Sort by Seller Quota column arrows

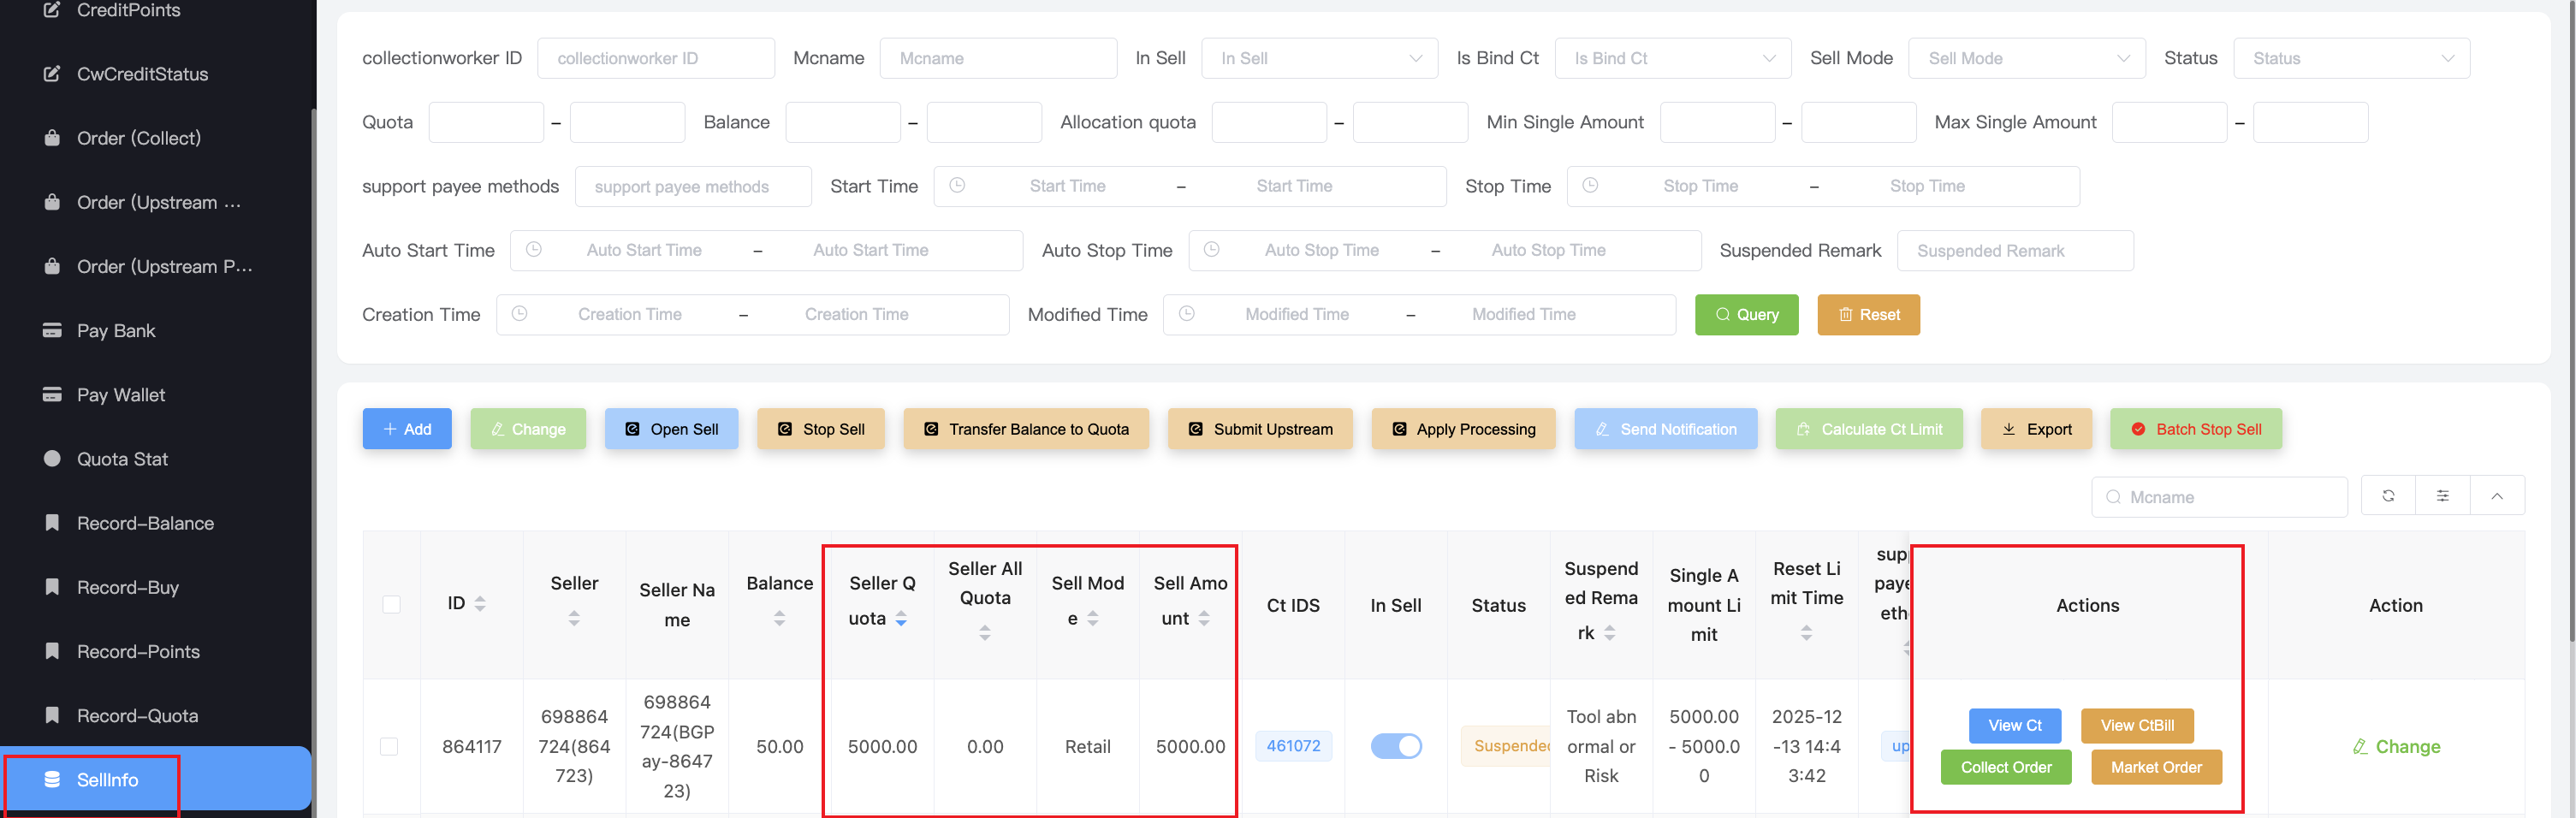click(901, 619)
